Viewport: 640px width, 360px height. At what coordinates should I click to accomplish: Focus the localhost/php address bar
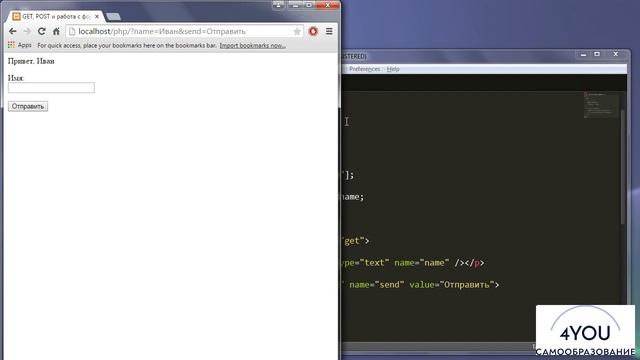[184, 31]
